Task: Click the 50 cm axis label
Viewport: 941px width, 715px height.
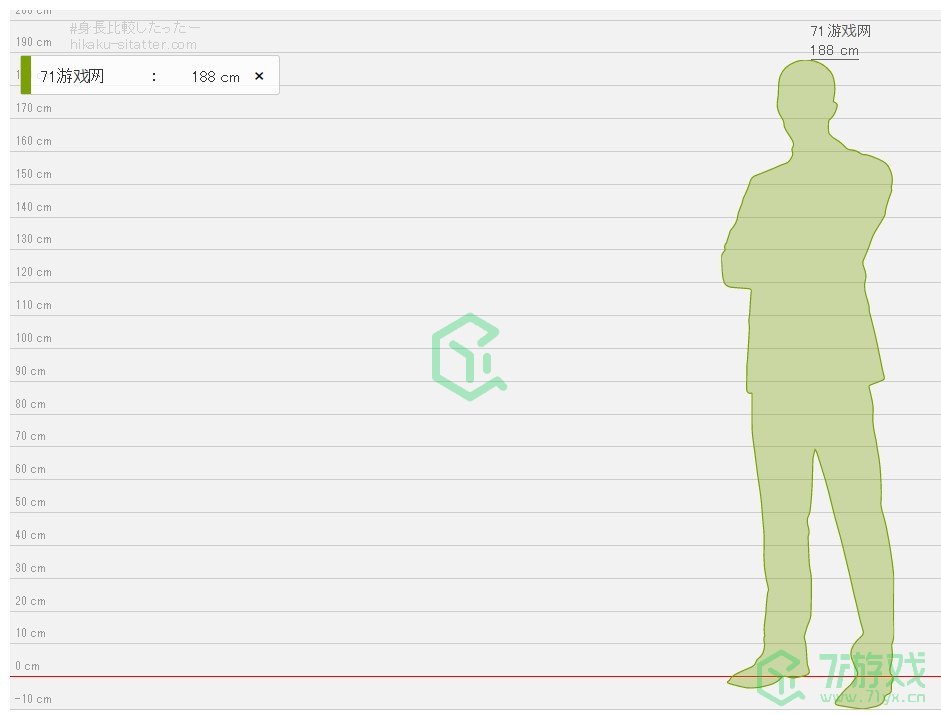Action: (30, 502)
